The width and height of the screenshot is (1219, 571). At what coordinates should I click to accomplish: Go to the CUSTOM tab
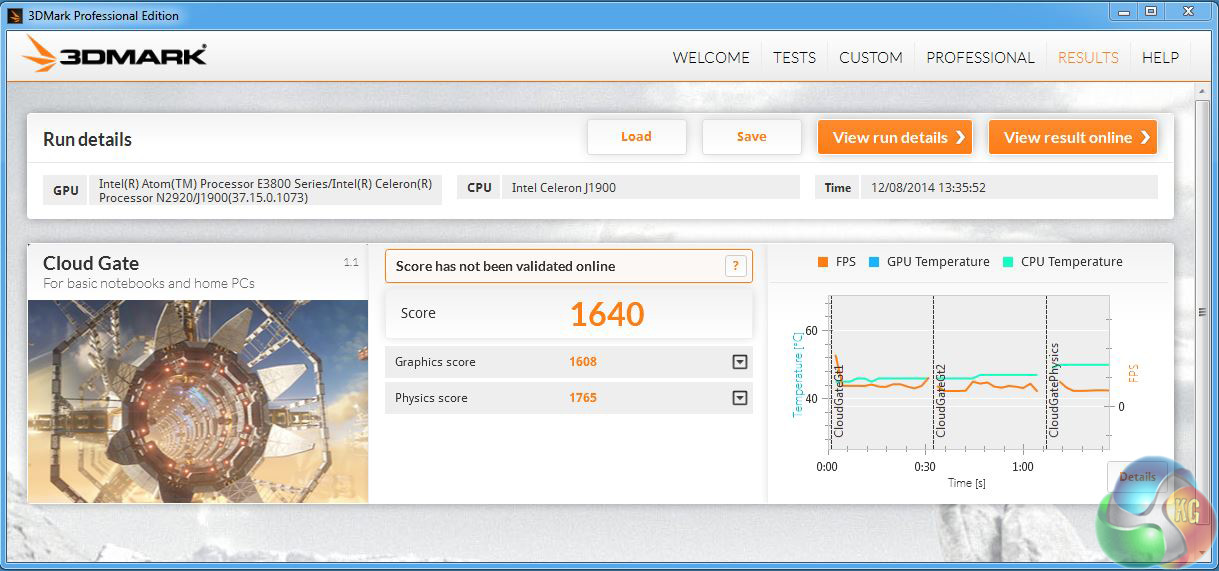tap(870, 58)
